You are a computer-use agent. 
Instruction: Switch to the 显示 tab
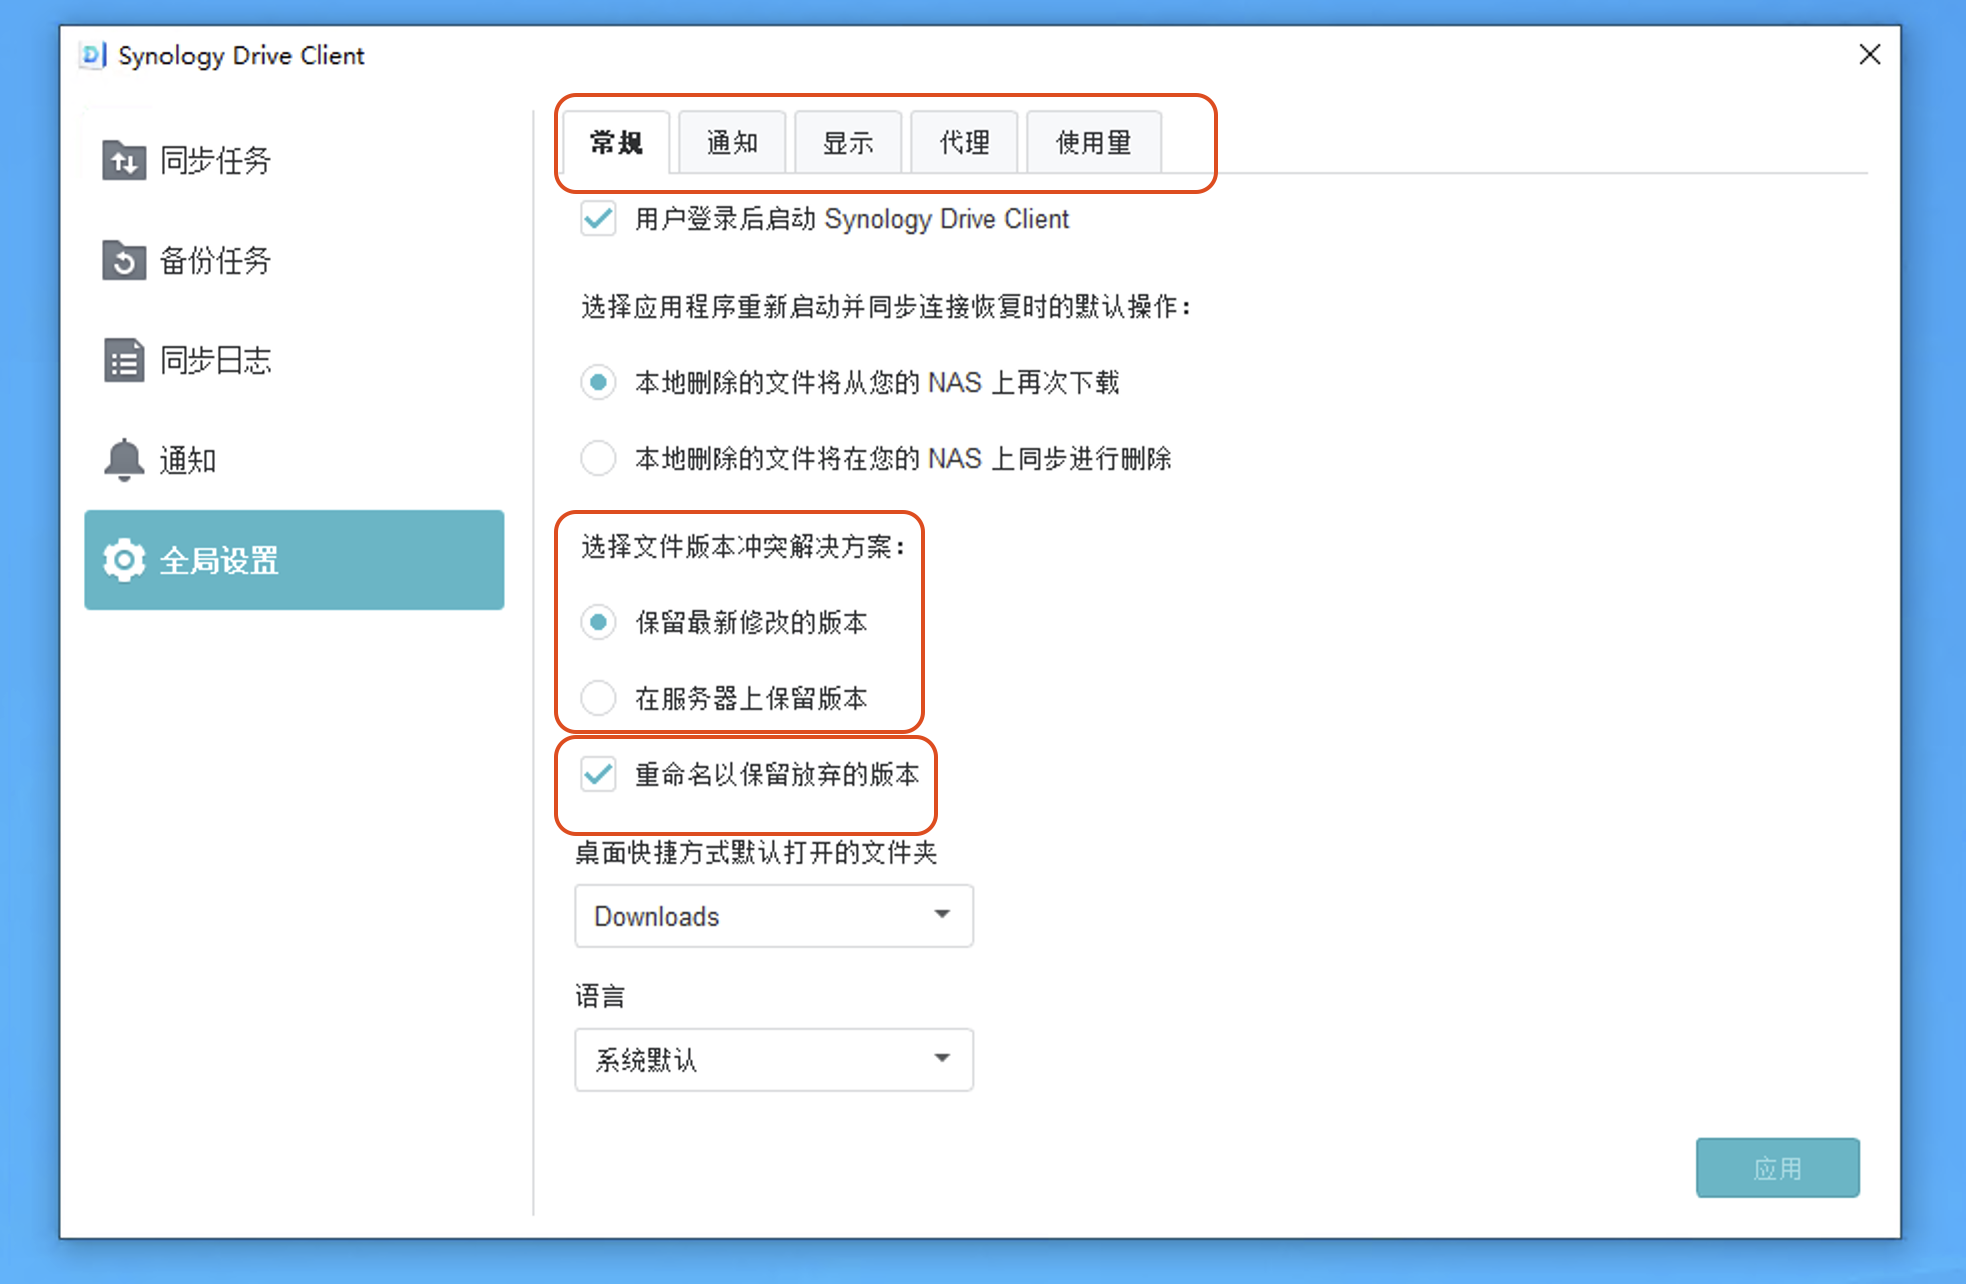pyautogui.click(x=848, y=143)
